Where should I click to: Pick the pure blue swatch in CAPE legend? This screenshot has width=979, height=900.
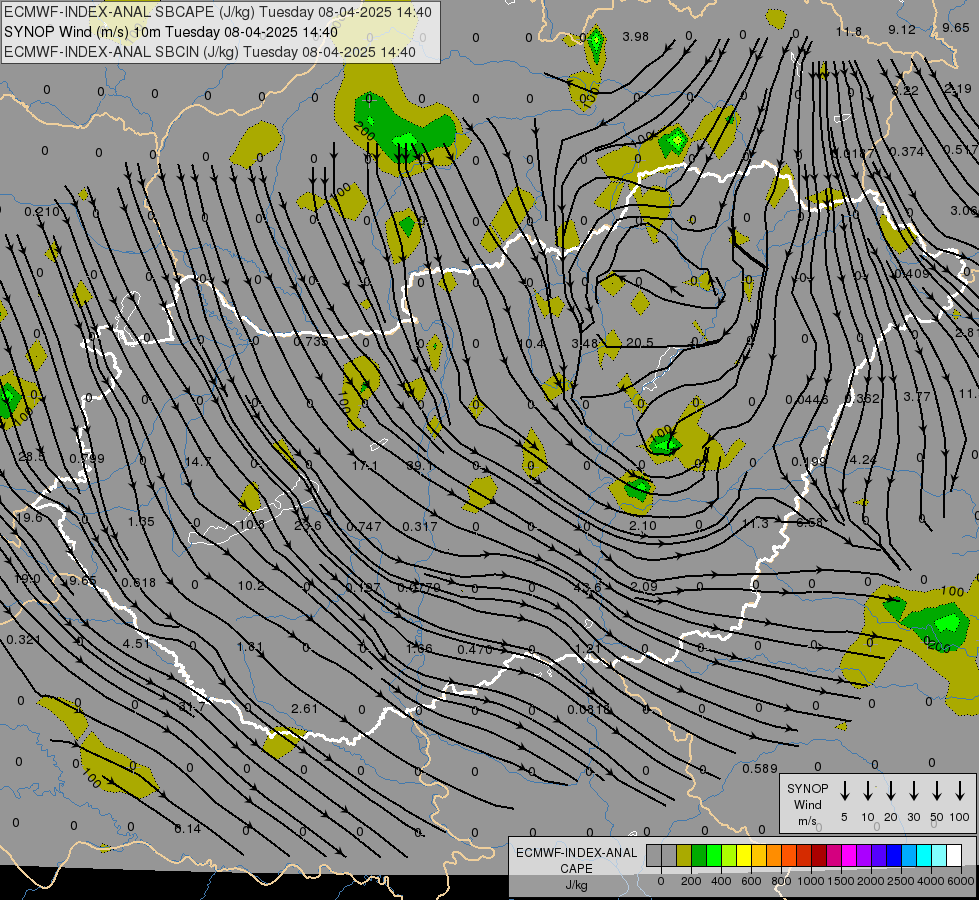(x=893, y=856)
